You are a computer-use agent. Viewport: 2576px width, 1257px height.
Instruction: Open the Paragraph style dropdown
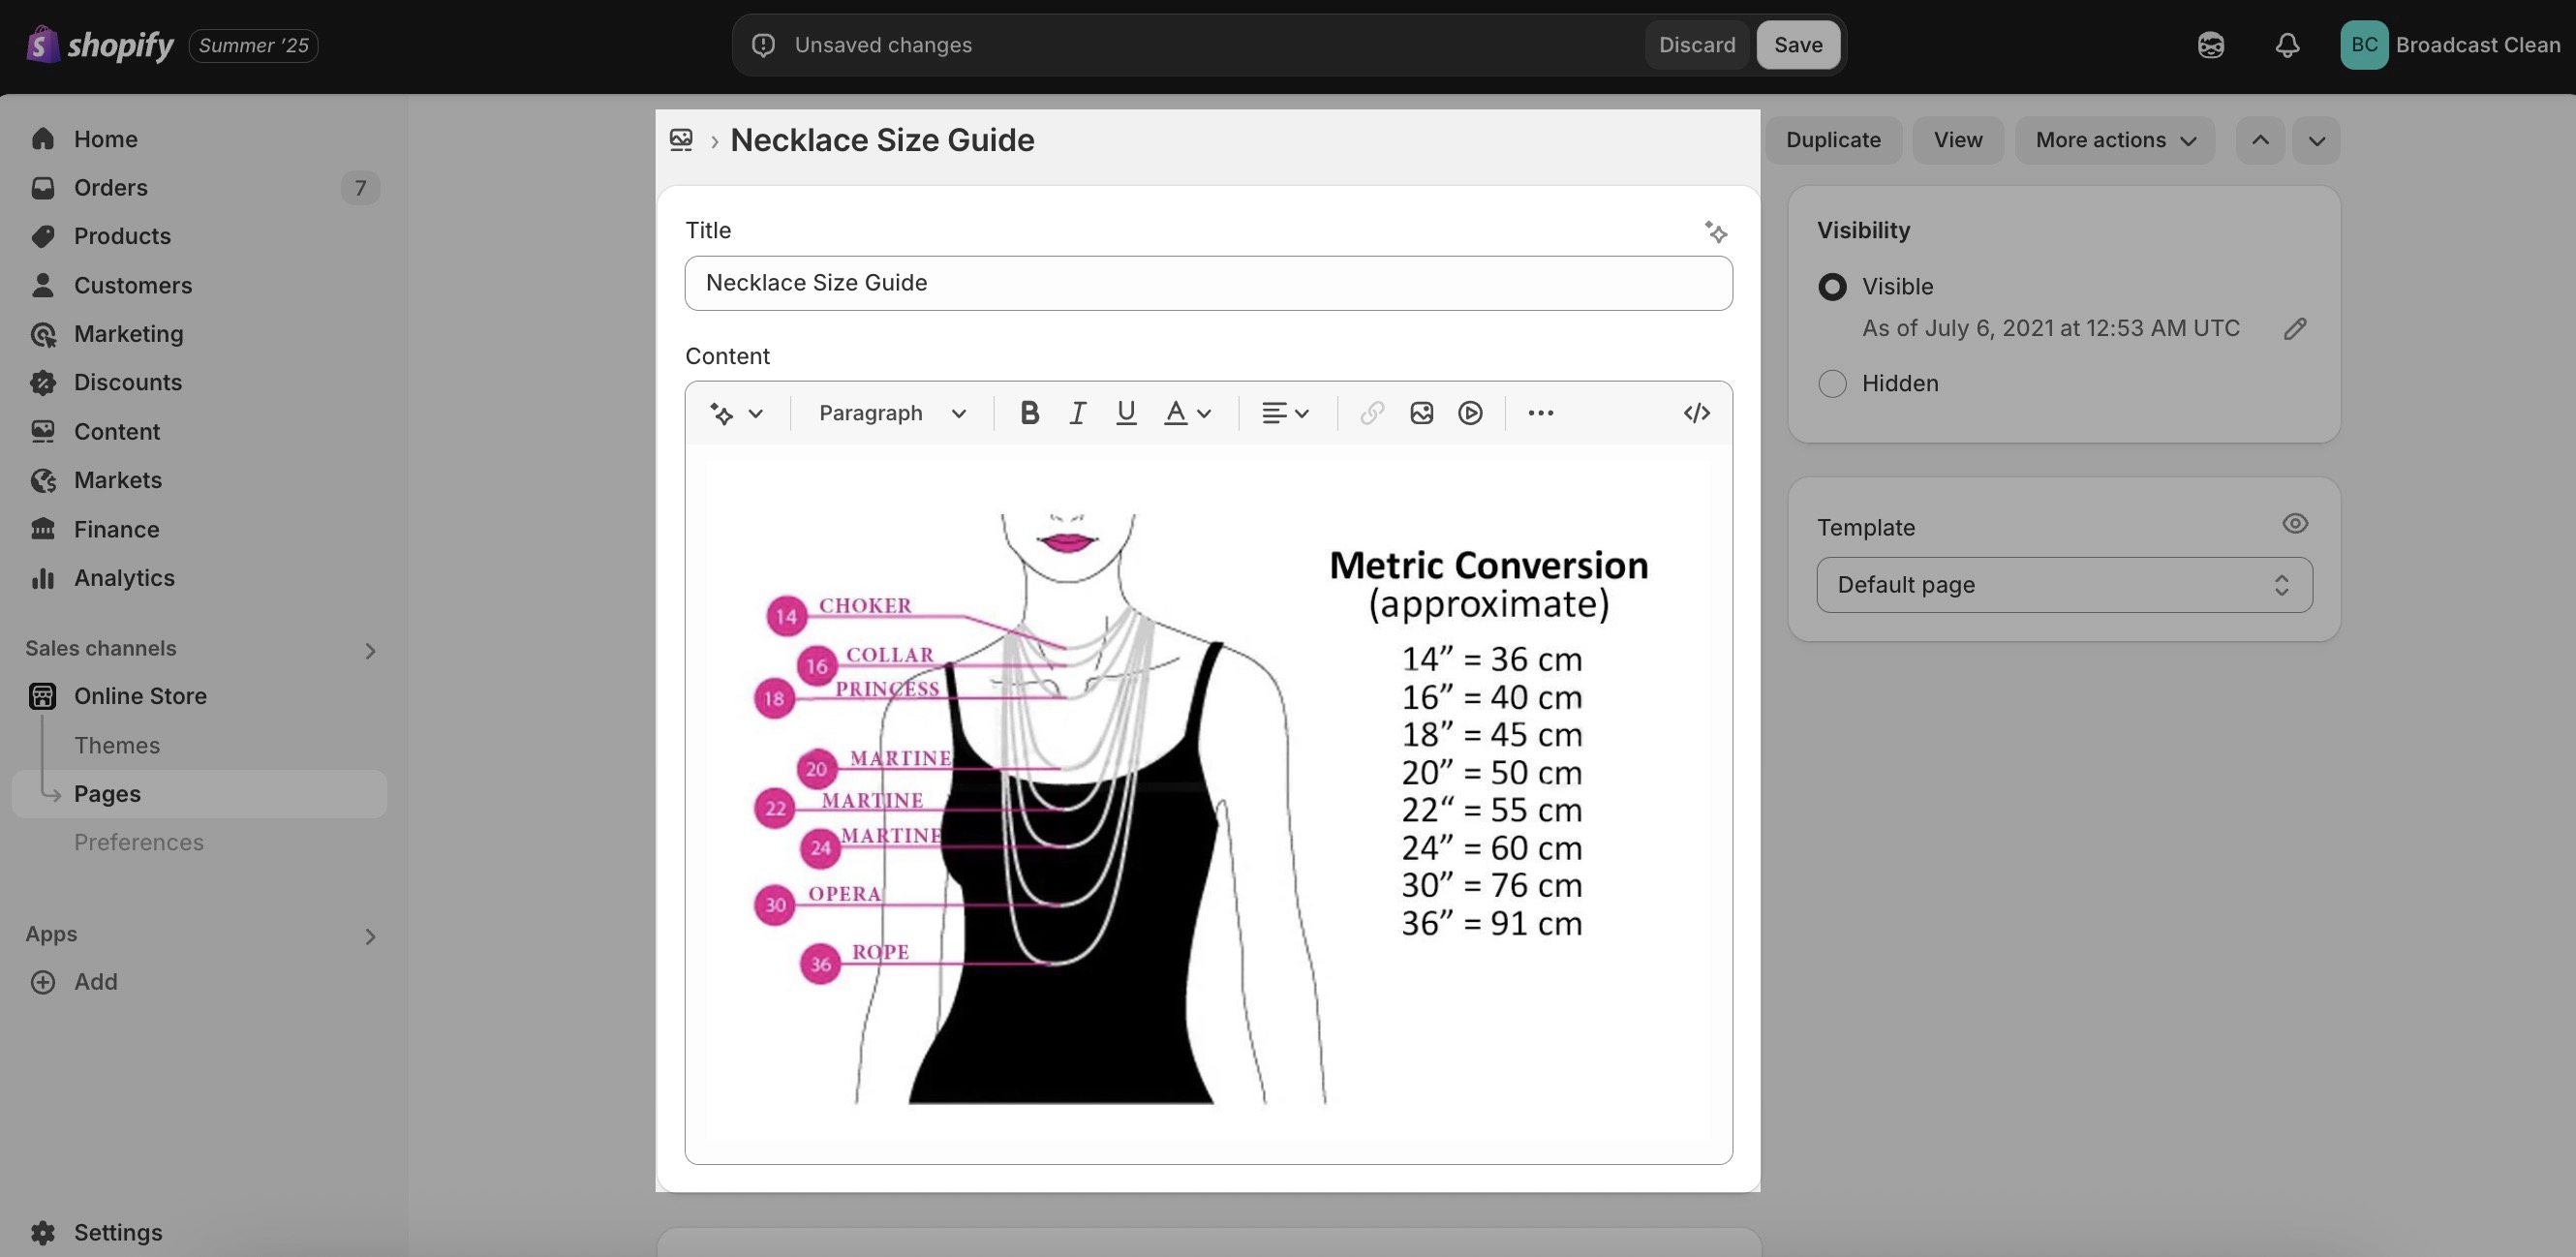coord(891,413)
